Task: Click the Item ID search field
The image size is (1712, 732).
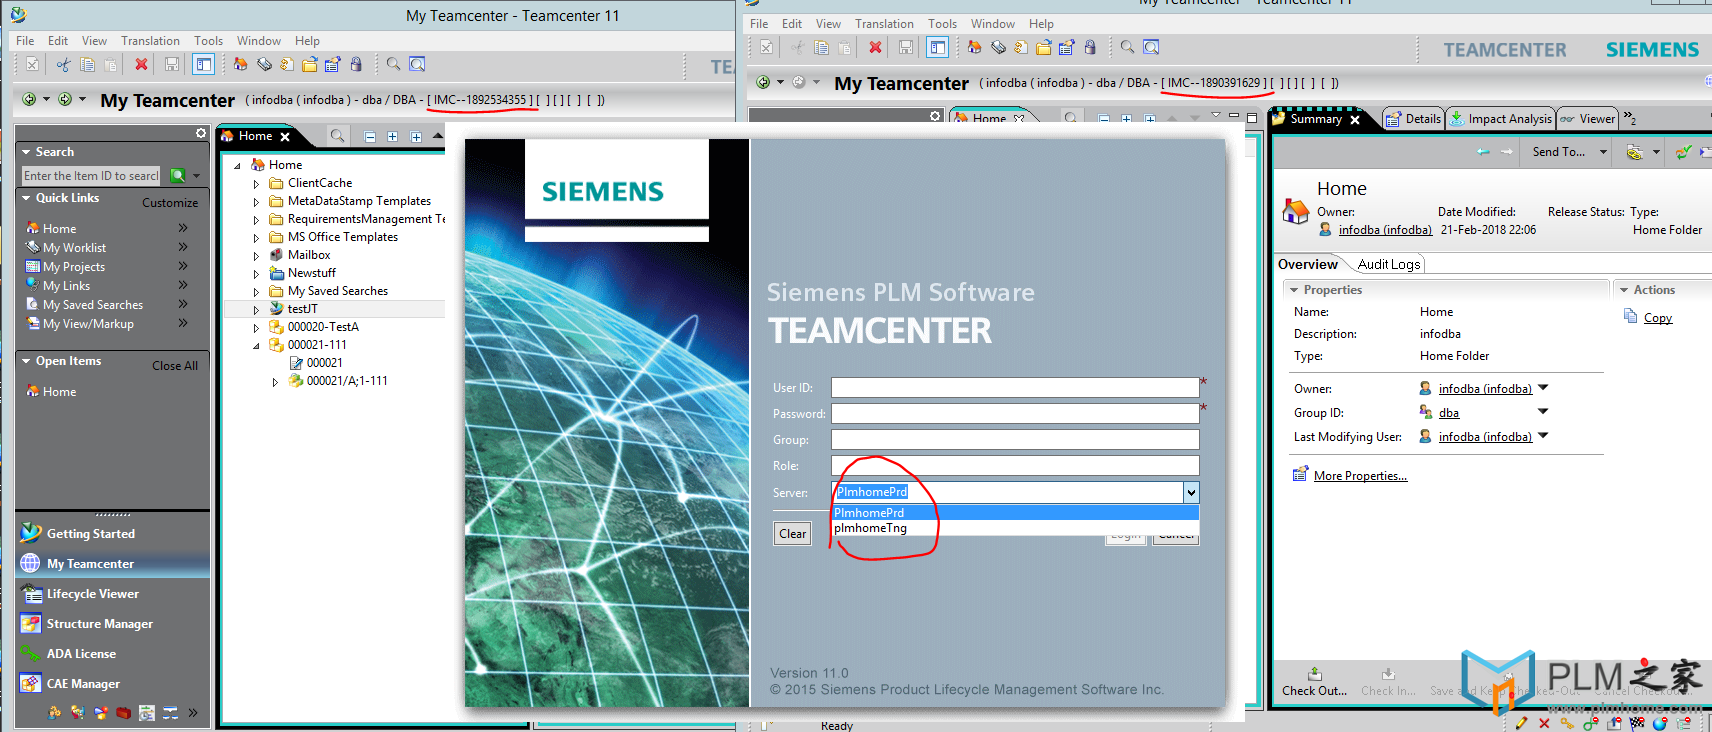Action: 91,176
